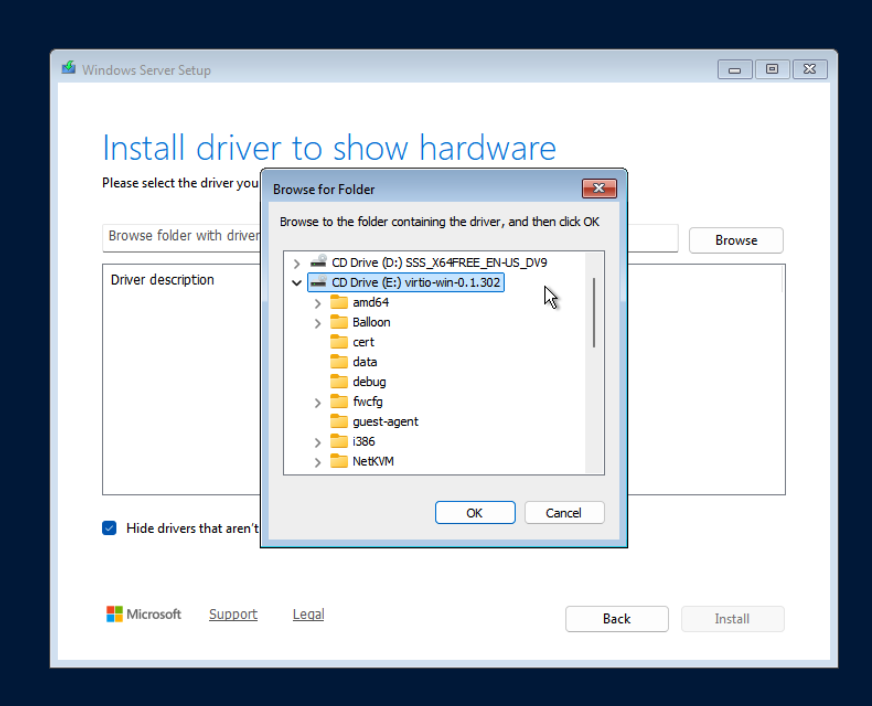This screenshot has height=706, width=872.
Task: Select the cert folder name
Action: click(363, 342)
